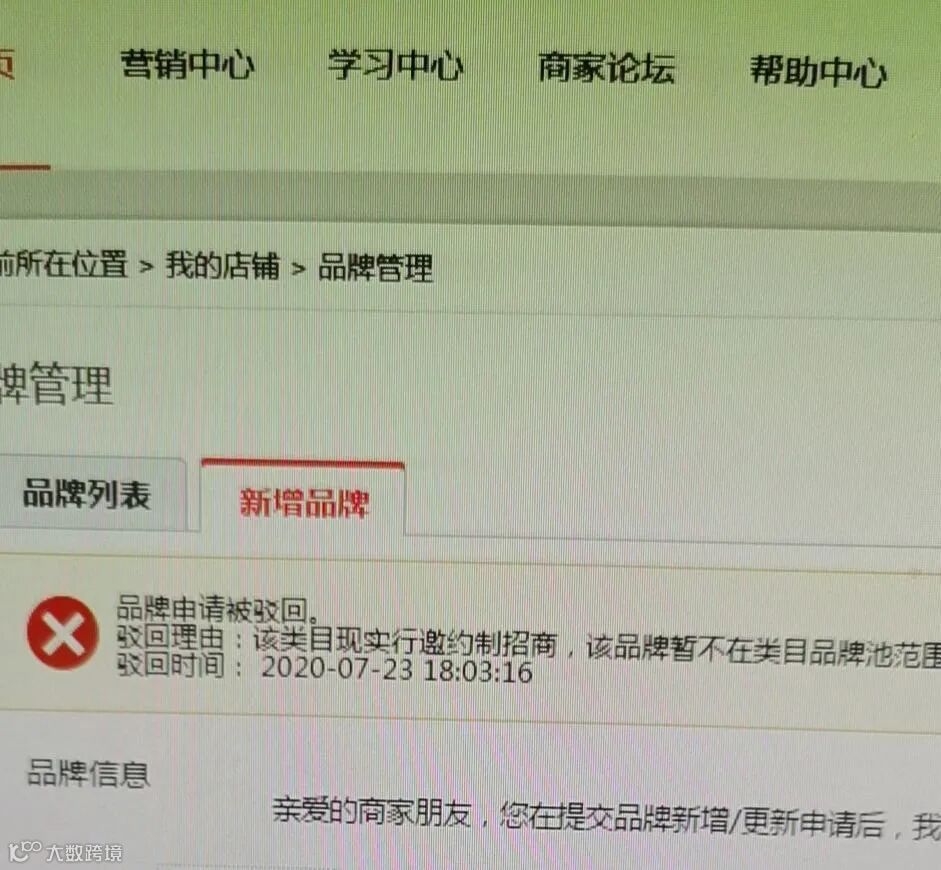Click the 品牌信息 section heading
Image resolution: width=941 pixels, height=870 pixels.
[x=88, y=773]
